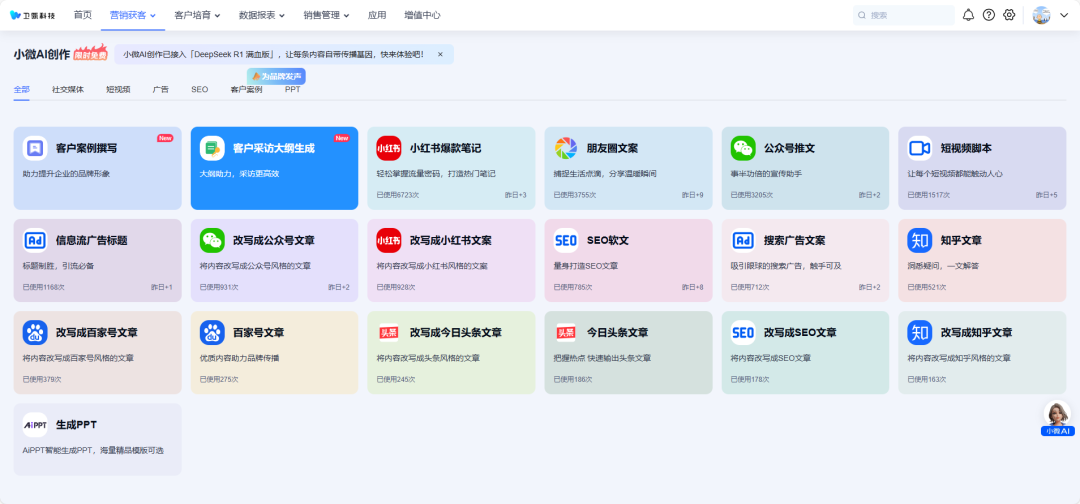Click the 短视频脚本 camera icon
1080x504 pixels.
919,148
